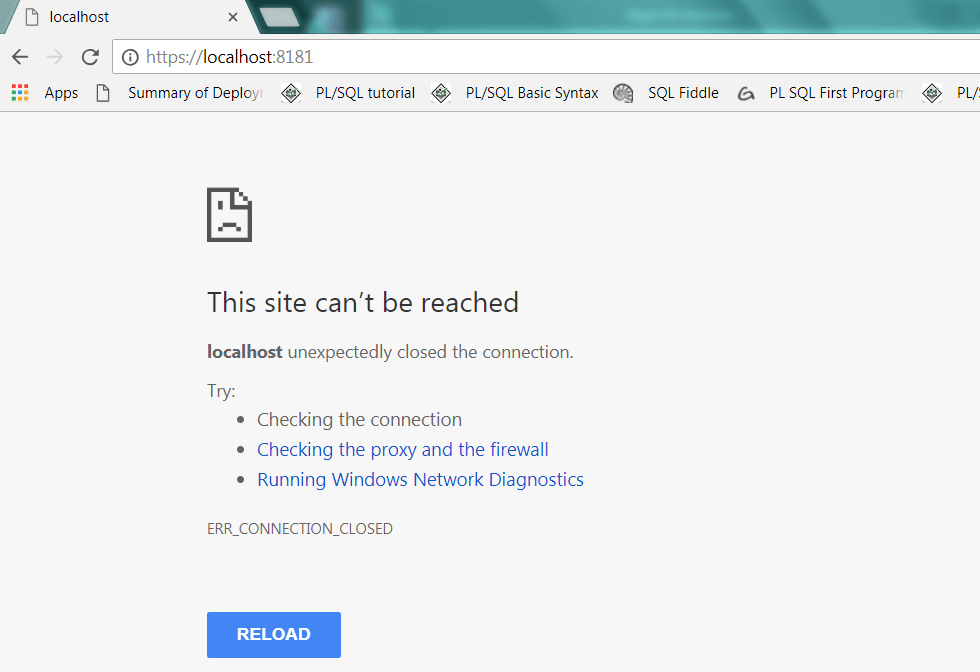Click the PL/SQL Basic Syntax bookmark icon
The height and width of the screenshot is (672, 980).
(x=441, y=93)
